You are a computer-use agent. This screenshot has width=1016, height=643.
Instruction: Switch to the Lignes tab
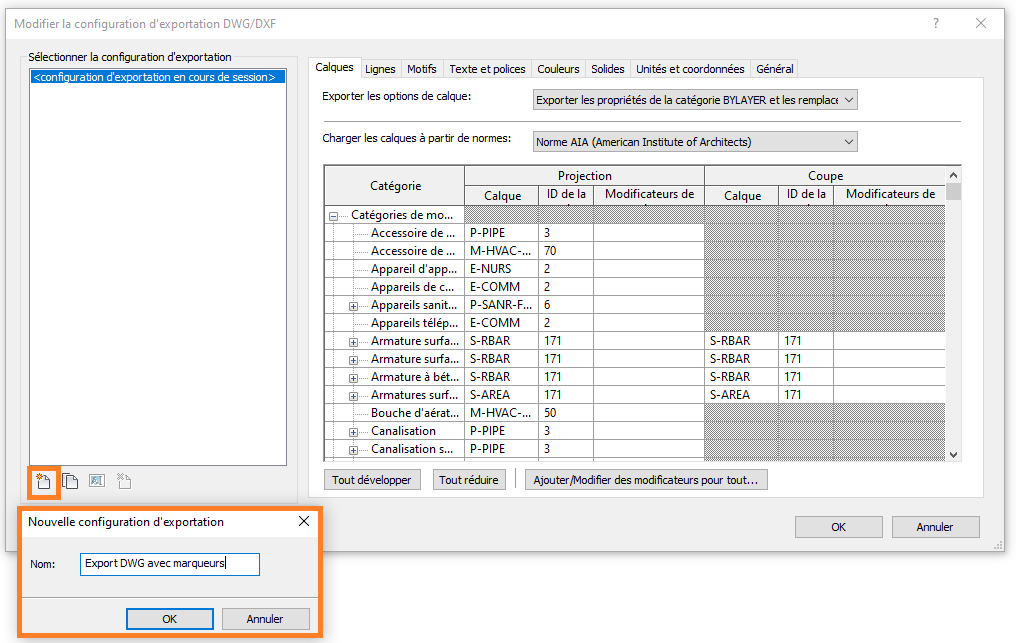click(x=380, y=69)
